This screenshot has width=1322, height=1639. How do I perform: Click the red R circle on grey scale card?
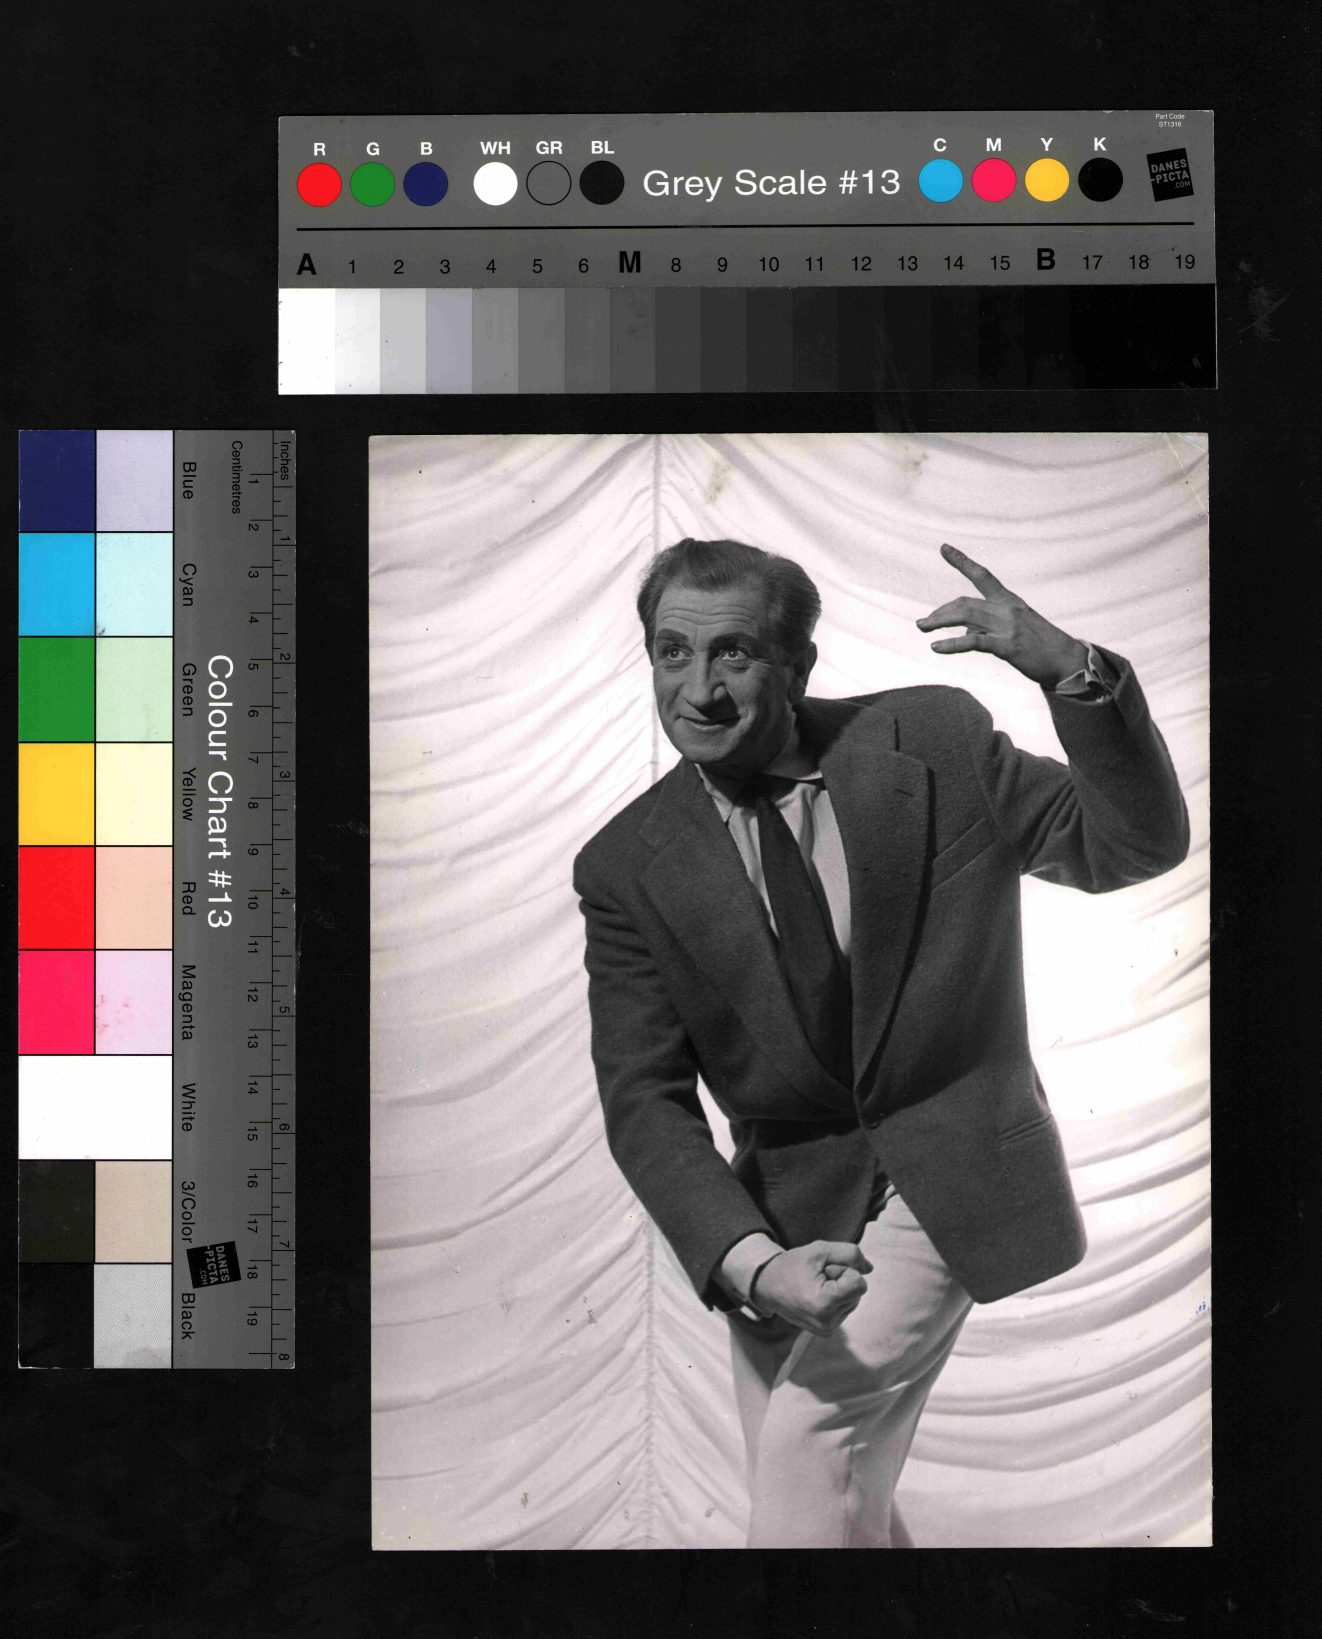(319, 186)
